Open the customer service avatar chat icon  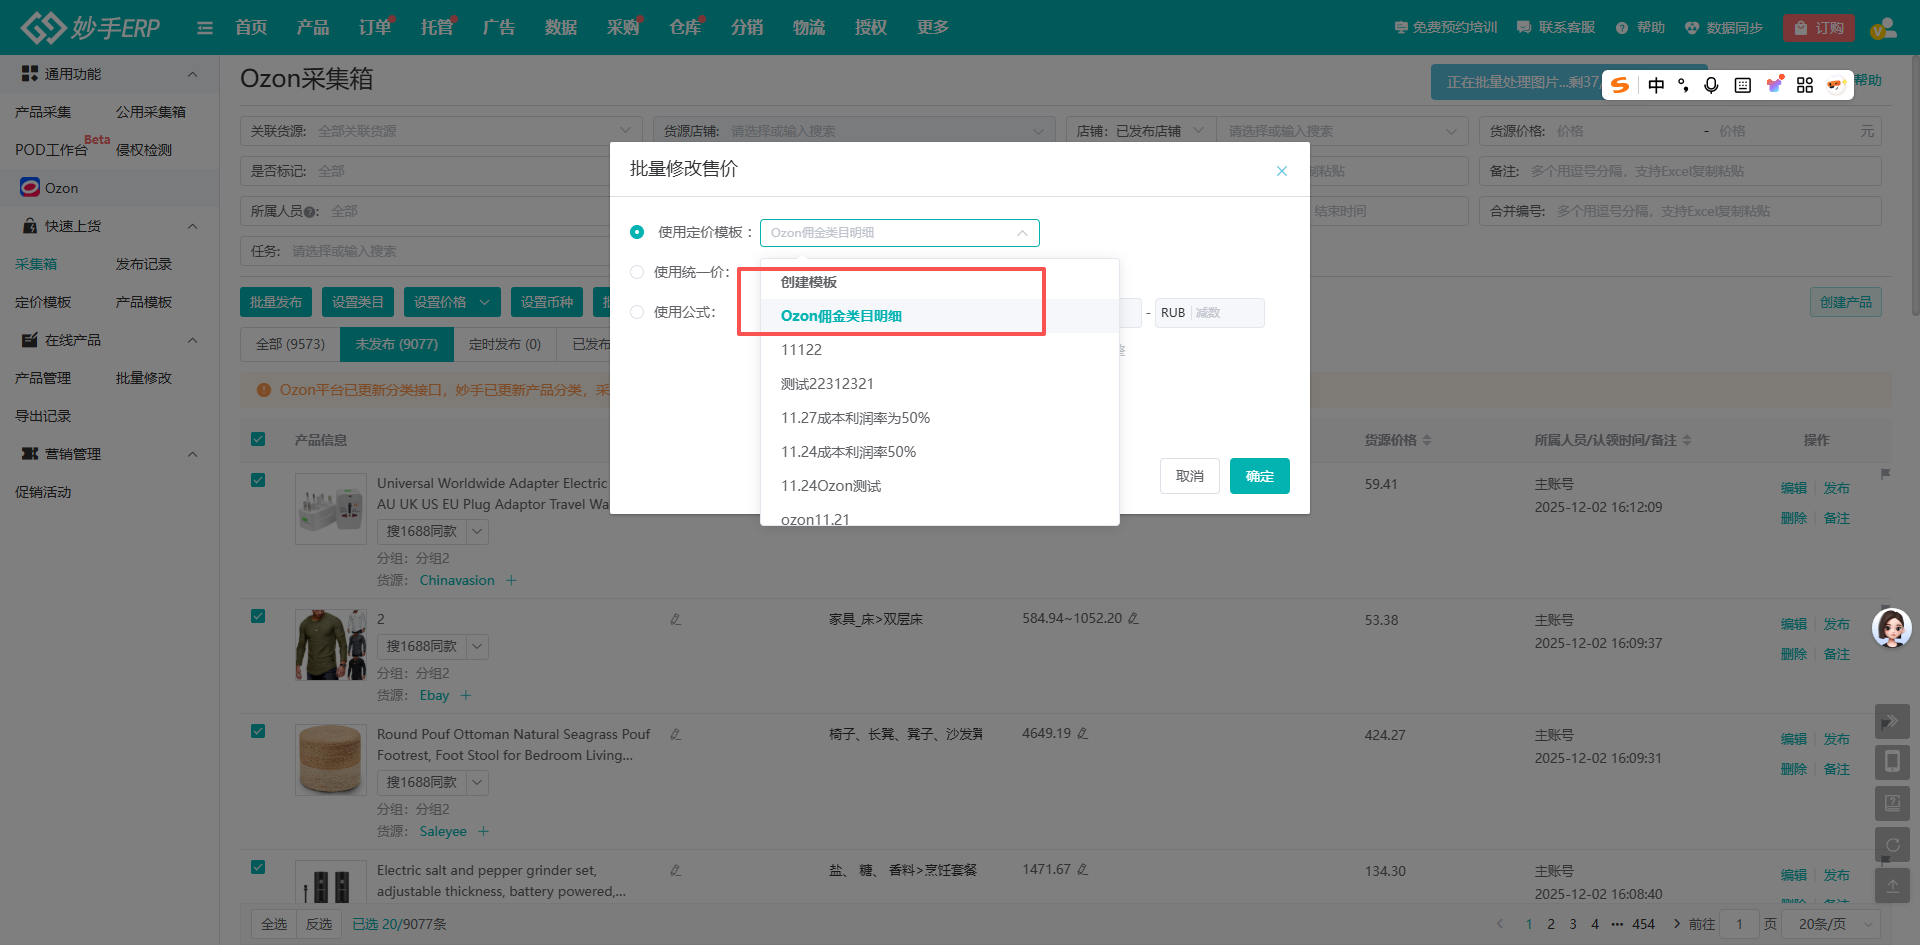point(1891,629)
